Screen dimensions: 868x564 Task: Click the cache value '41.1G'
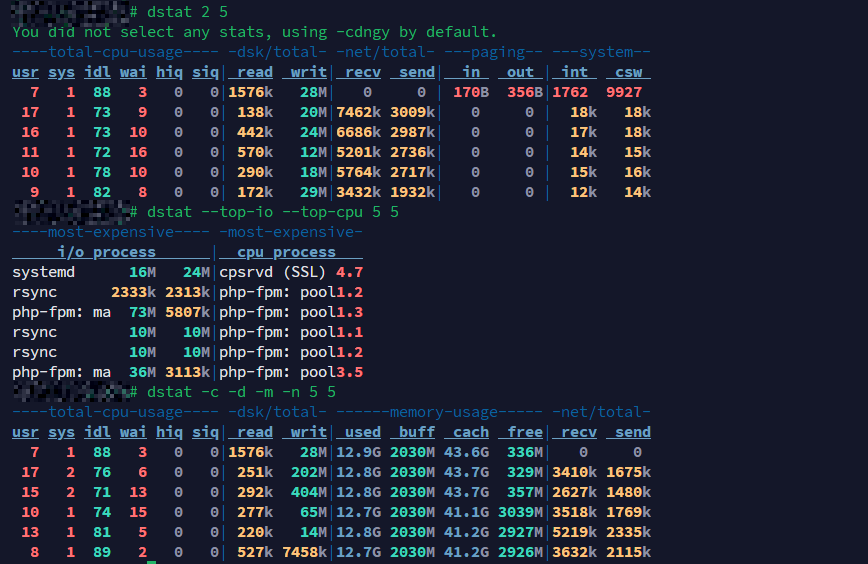(x=466, y=512)
